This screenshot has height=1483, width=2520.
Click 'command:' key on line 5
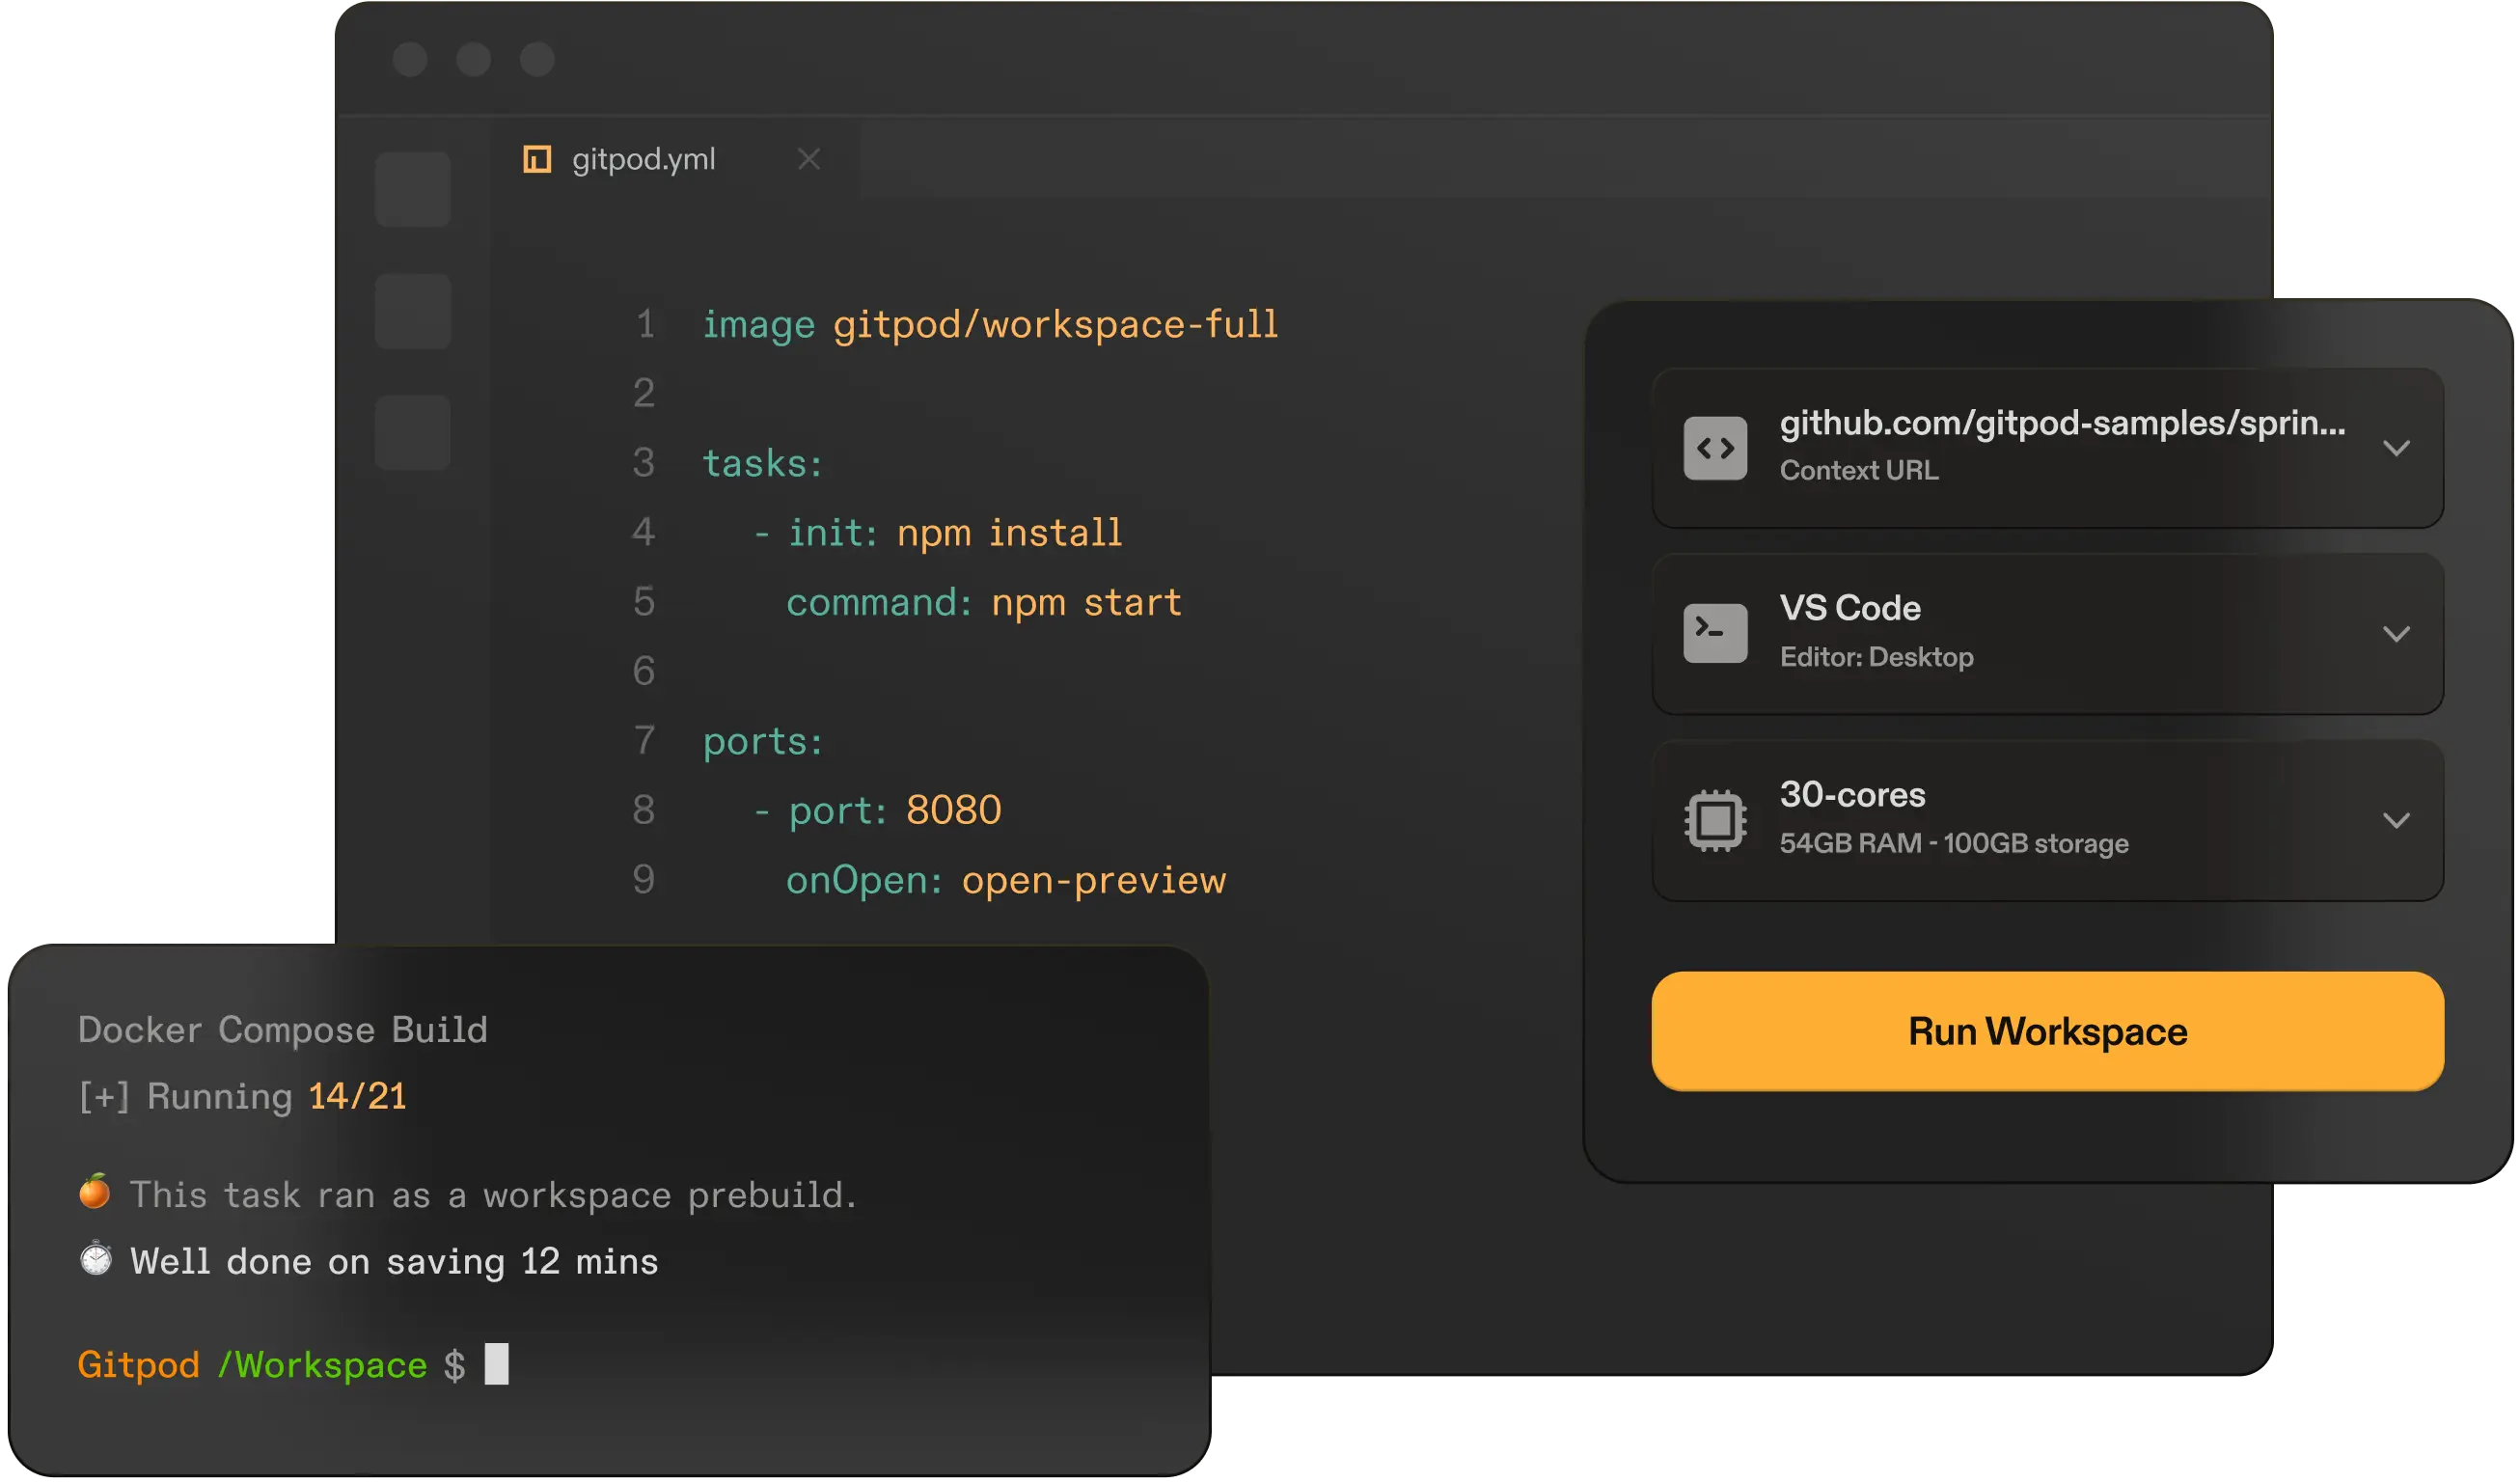pos(879,603)
